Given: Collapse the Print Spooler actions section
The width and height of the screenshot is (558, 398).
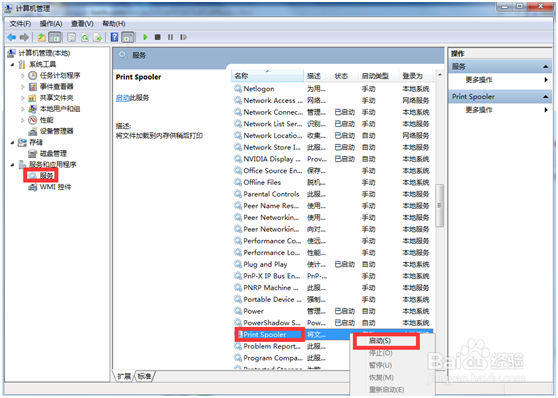Looking at the screenshot, I should (x=545, y=96).
